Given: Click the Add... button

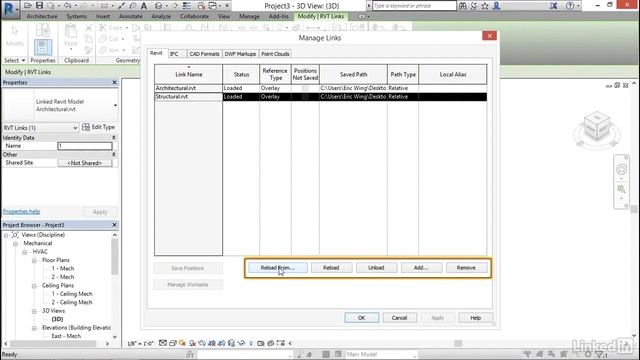Looking at the screenshot, I should [421, 268].
